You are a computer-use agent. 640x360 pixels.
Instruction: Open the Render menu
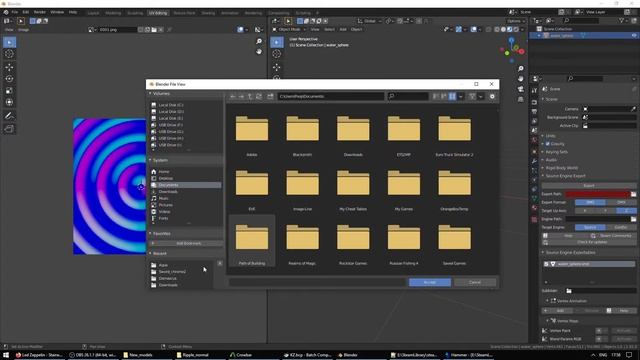click(40, 12)
